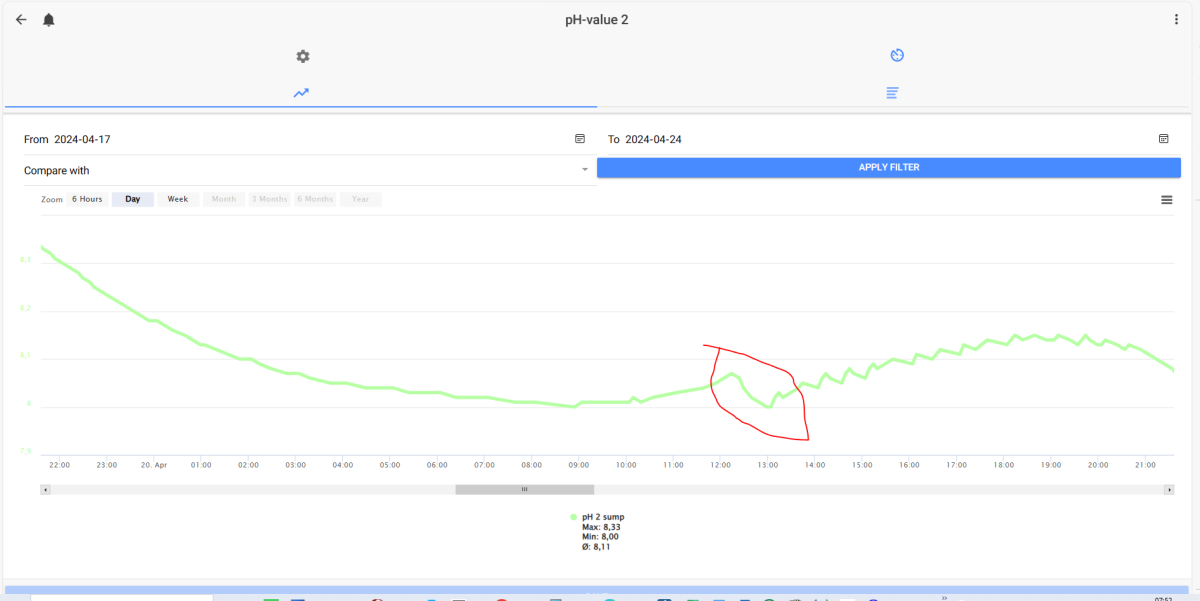Image resolution: width=1200 pixels, height=601 pixels.
Task: Set zoom range to Day
Action: point(133,199)
